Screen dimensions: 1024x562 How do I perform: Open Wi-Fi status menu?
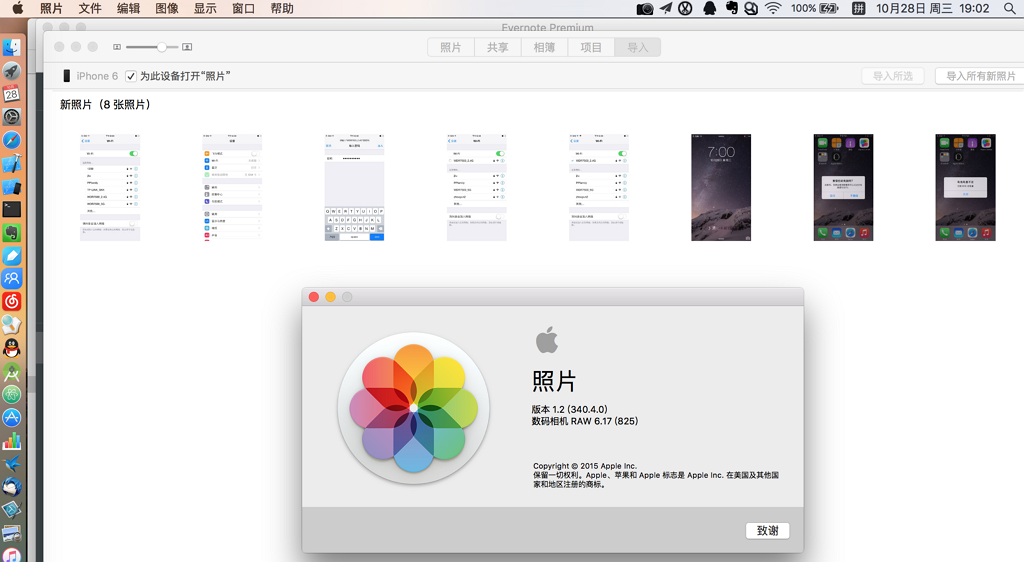(x=773, y=8)
